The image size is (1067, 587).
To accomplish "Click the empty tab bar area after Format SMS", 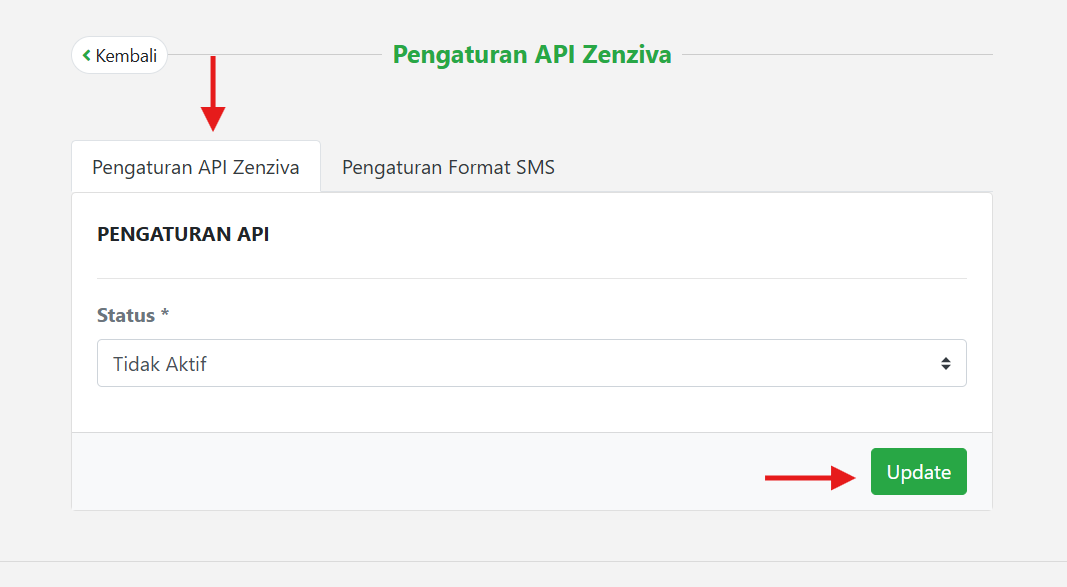I will (x=780, y=167).
